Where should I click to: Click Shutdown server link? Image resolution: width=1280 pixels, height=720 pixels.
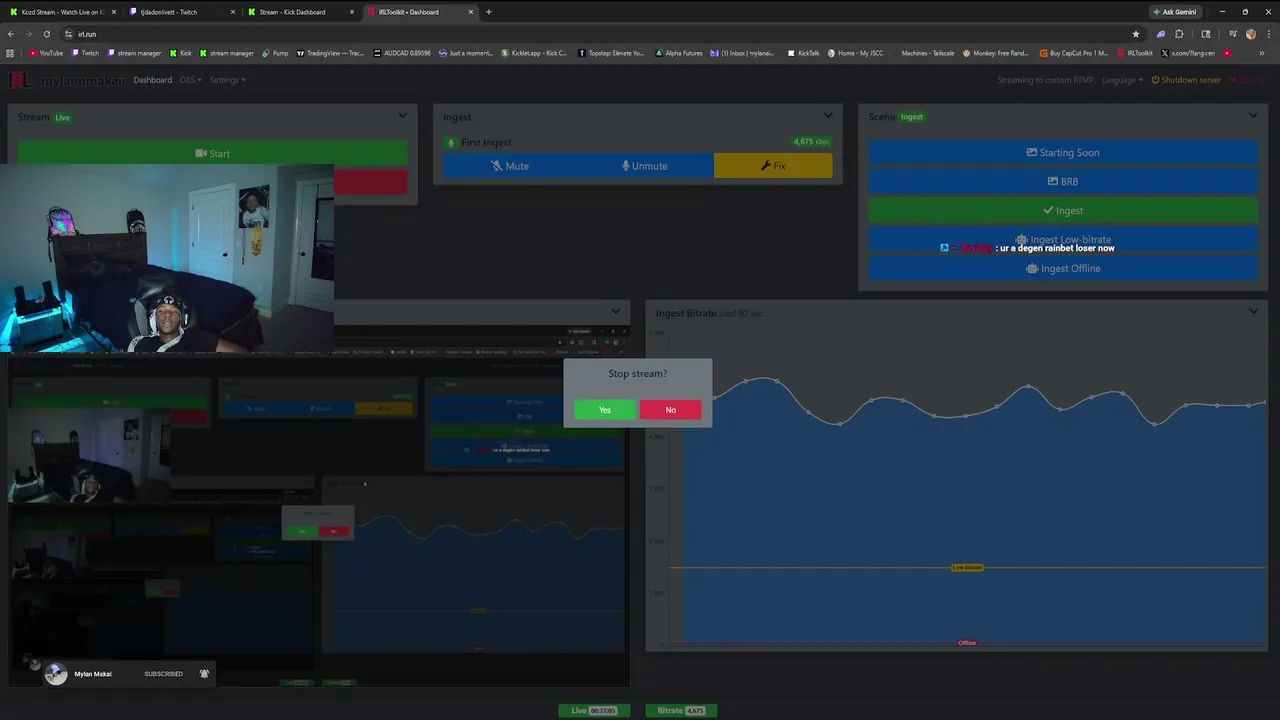point(1186,80)
